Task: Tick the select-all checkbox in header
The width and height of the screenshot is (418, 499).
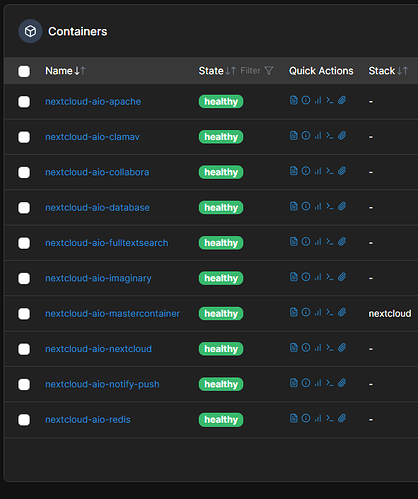Action: [24, 71]
